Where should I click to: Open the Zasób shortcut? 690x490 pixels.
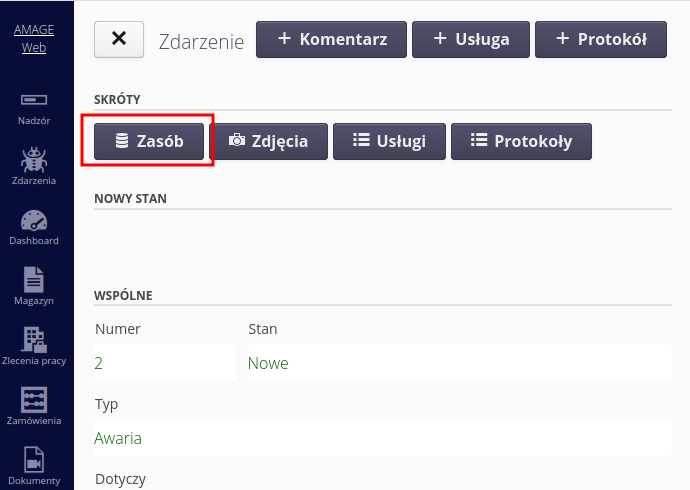point(149,141)
